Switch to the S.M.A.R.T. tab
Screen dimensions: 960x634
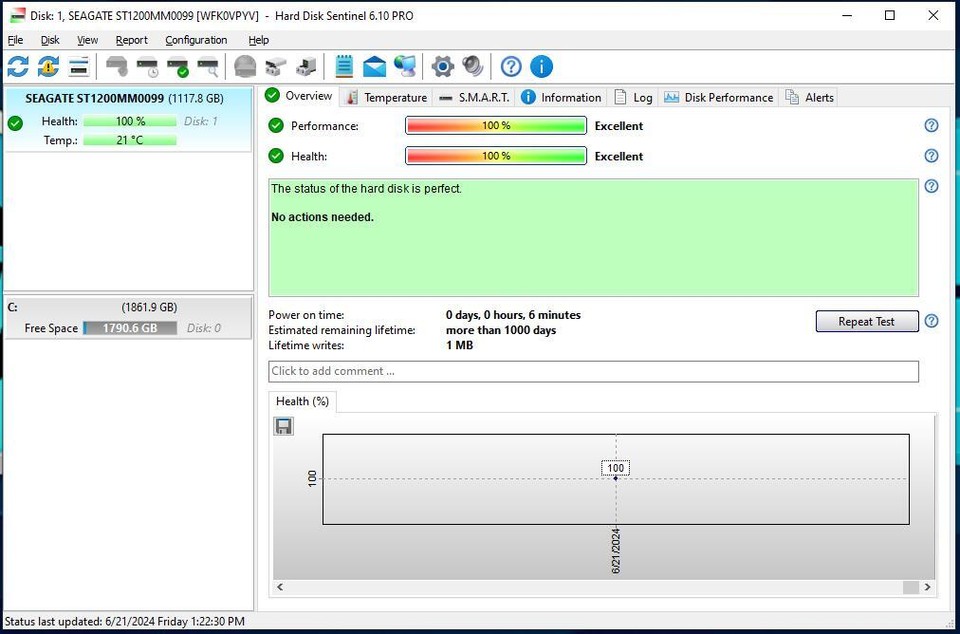coord(475,97)
